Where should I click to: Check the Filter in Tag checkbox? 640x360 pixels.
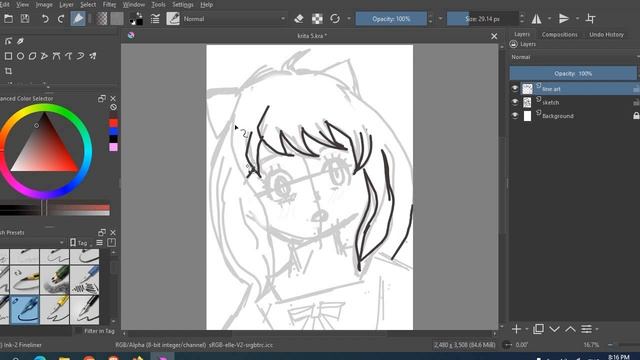click(78, 331)
